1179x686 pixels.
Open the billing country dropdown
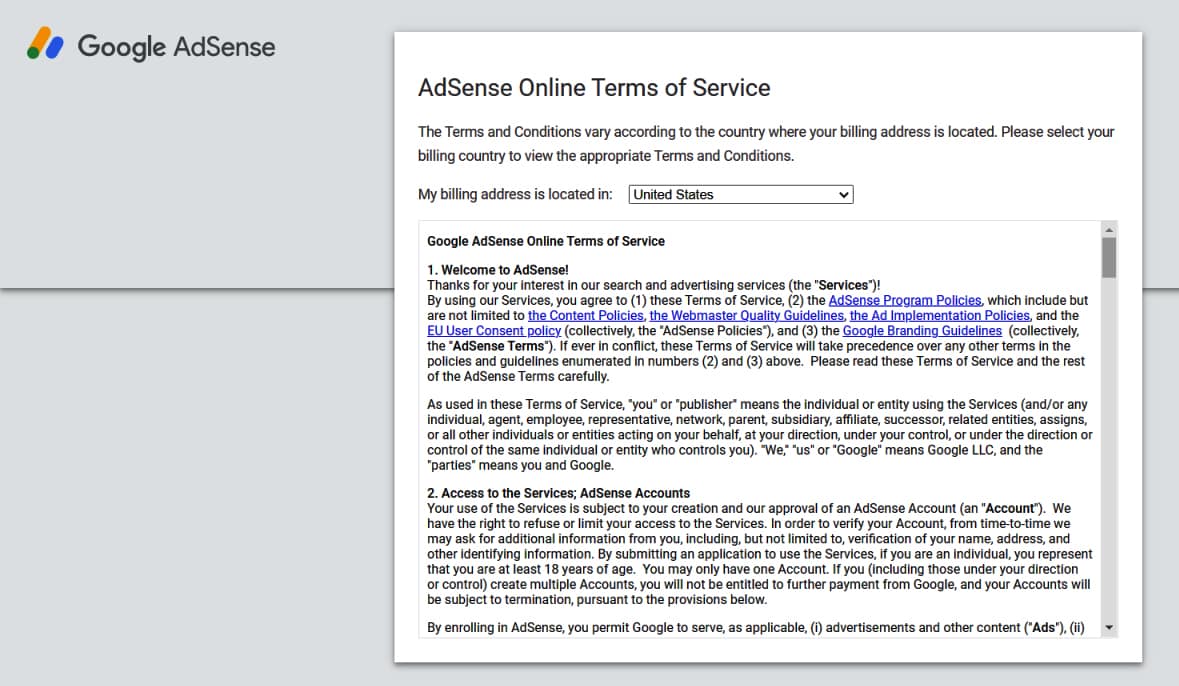741,195
